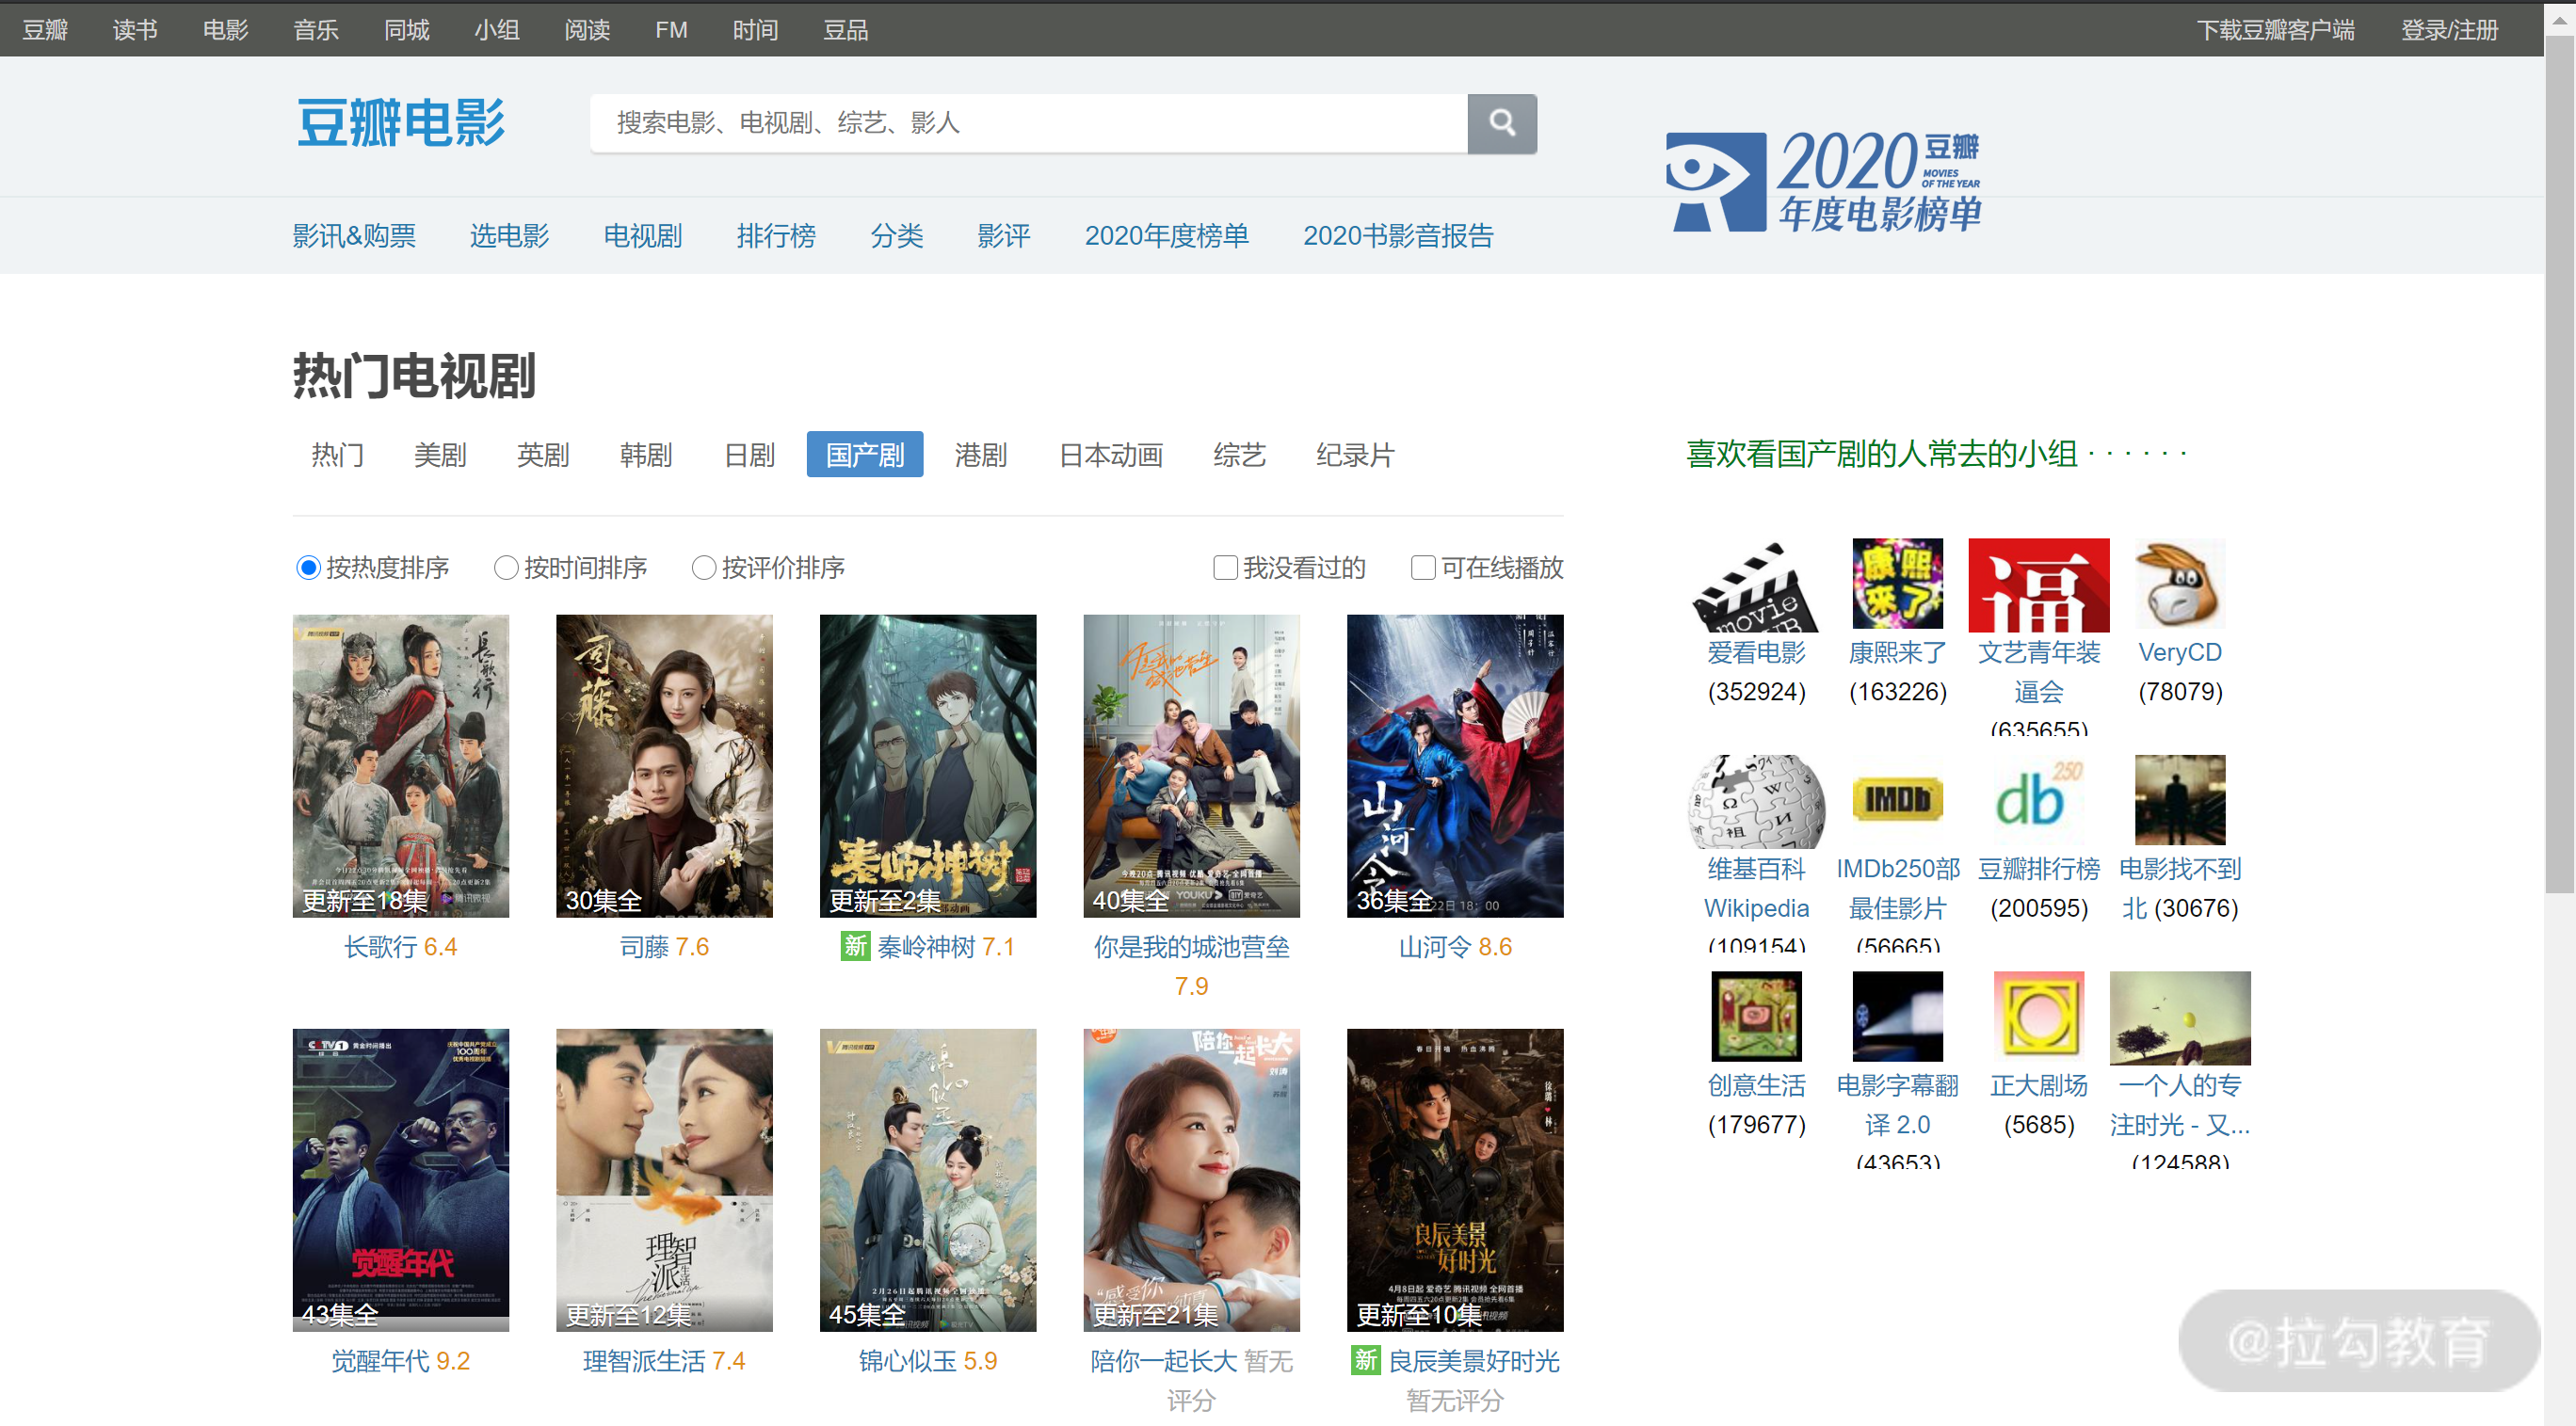
Task: Switch to the 英剧 tab
Action: coord(543,455)
